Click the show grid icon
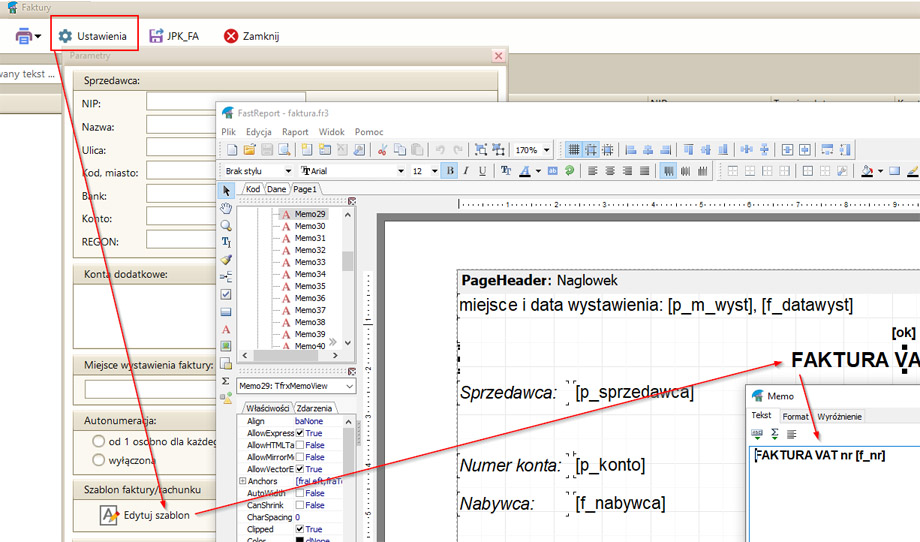Viewport: 920px width, 542px height. click(x=574, y=150)
